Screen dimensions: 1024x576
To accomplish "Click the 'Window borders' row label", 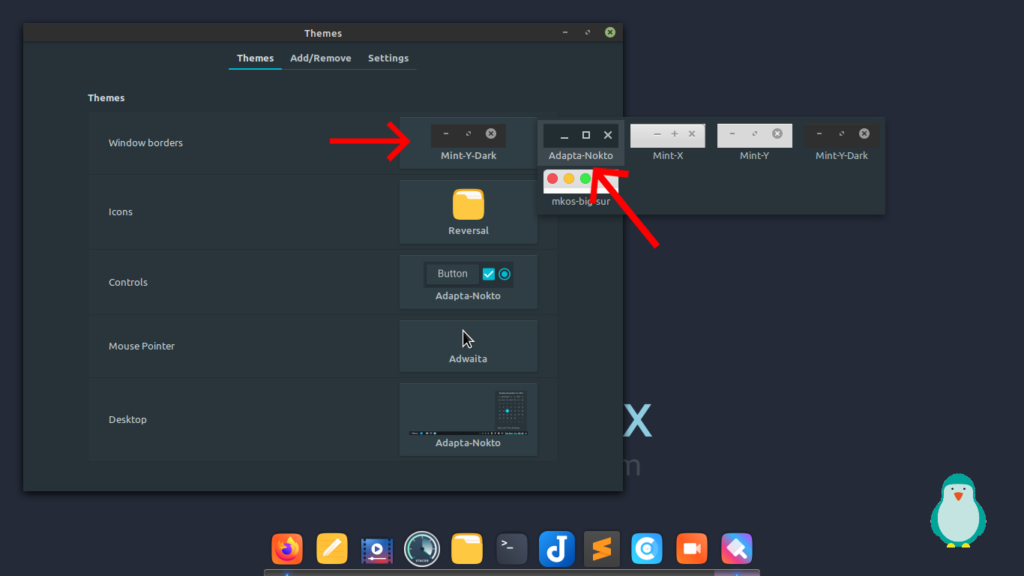I will click(x=146, y=143).
